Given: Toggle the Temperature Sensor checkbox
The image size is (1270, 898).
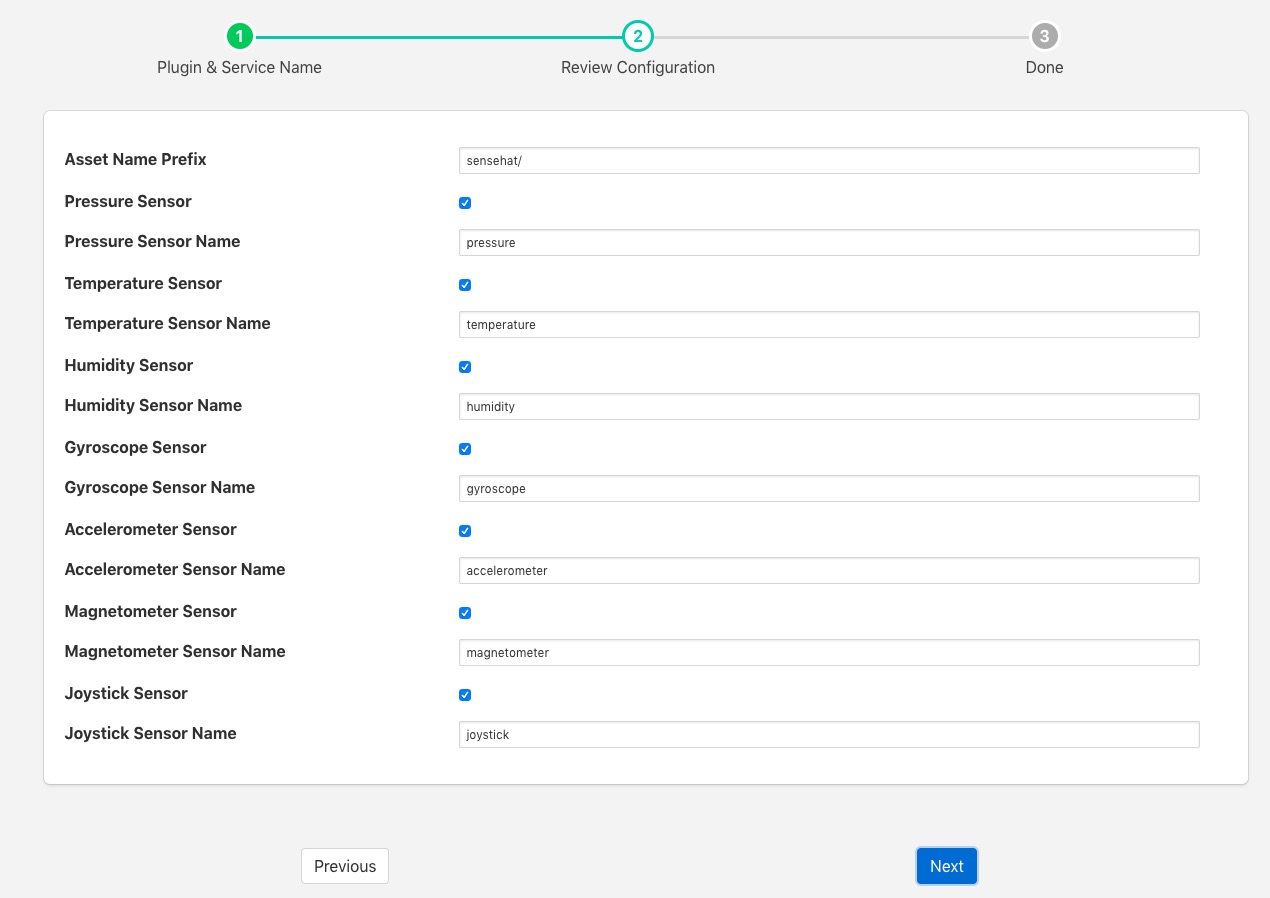Looking at the screenshot, I should (x=465, y=285).
